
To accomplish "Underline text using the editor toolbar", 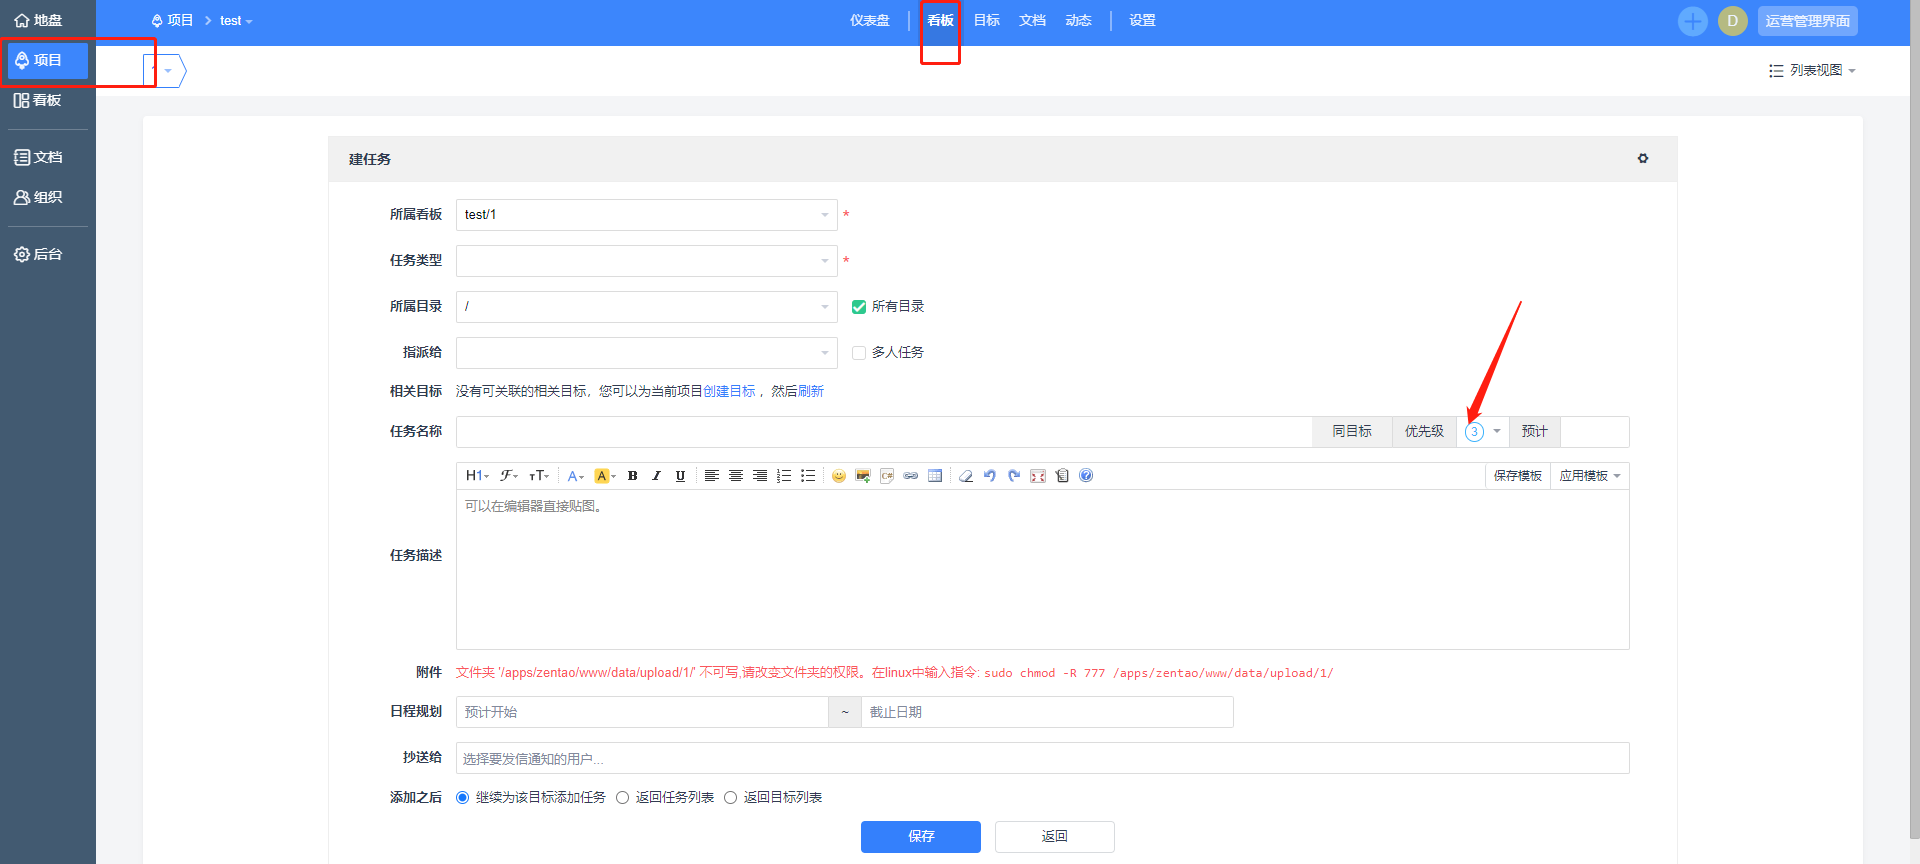I will click(x=680, y=476).
